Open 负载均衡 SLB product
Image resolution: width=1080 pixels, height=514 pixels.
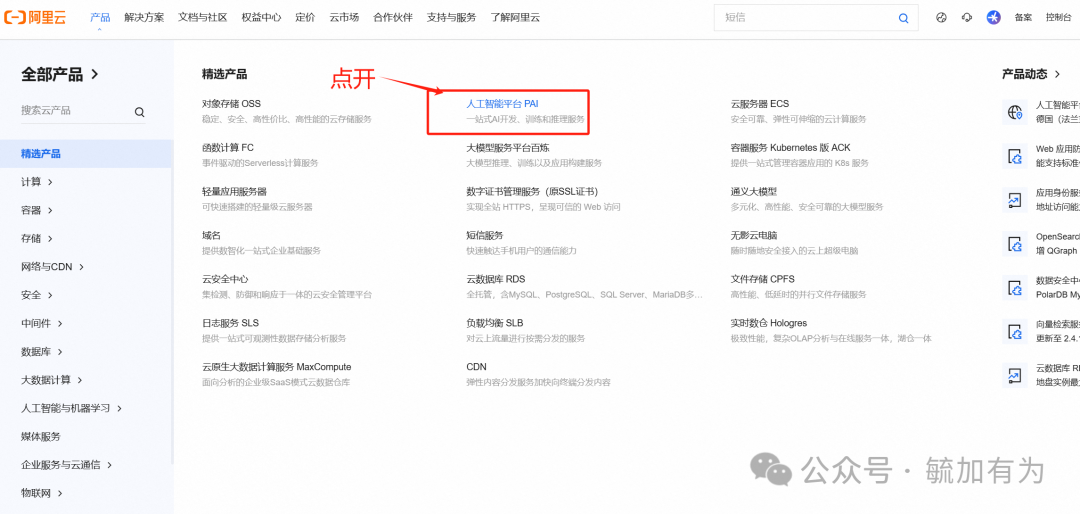coord(495,323)
